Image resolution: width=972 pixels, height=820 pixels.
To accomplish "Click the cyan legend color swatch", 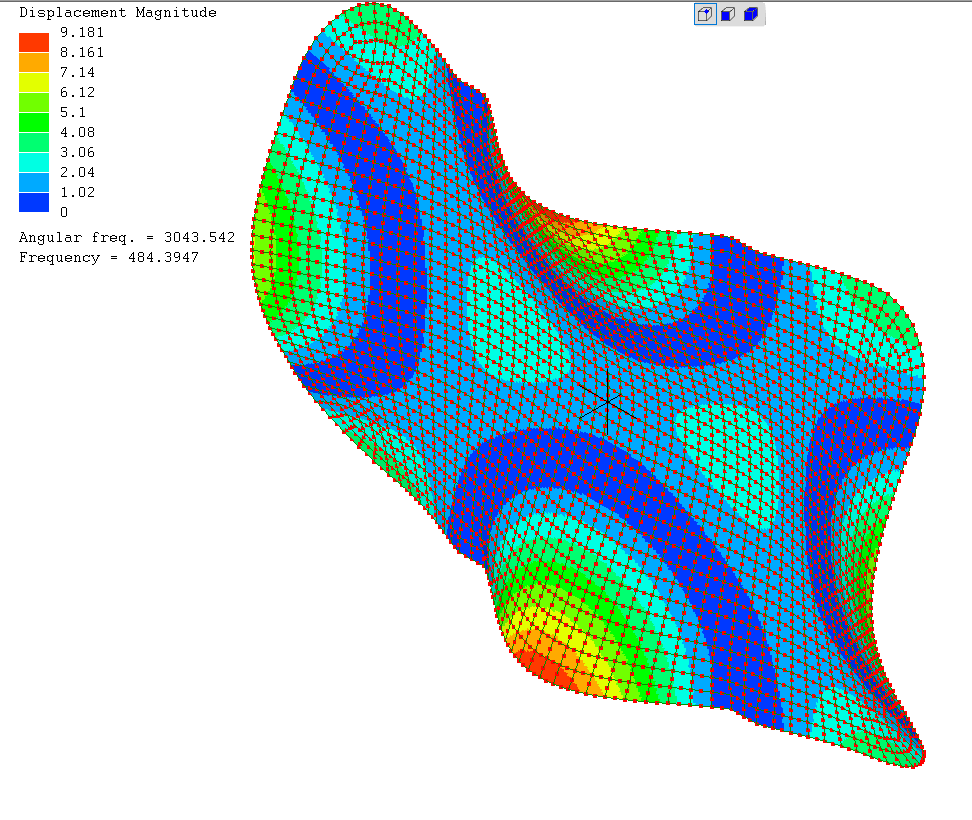I will pyautogui.click(x=34, y=162).
